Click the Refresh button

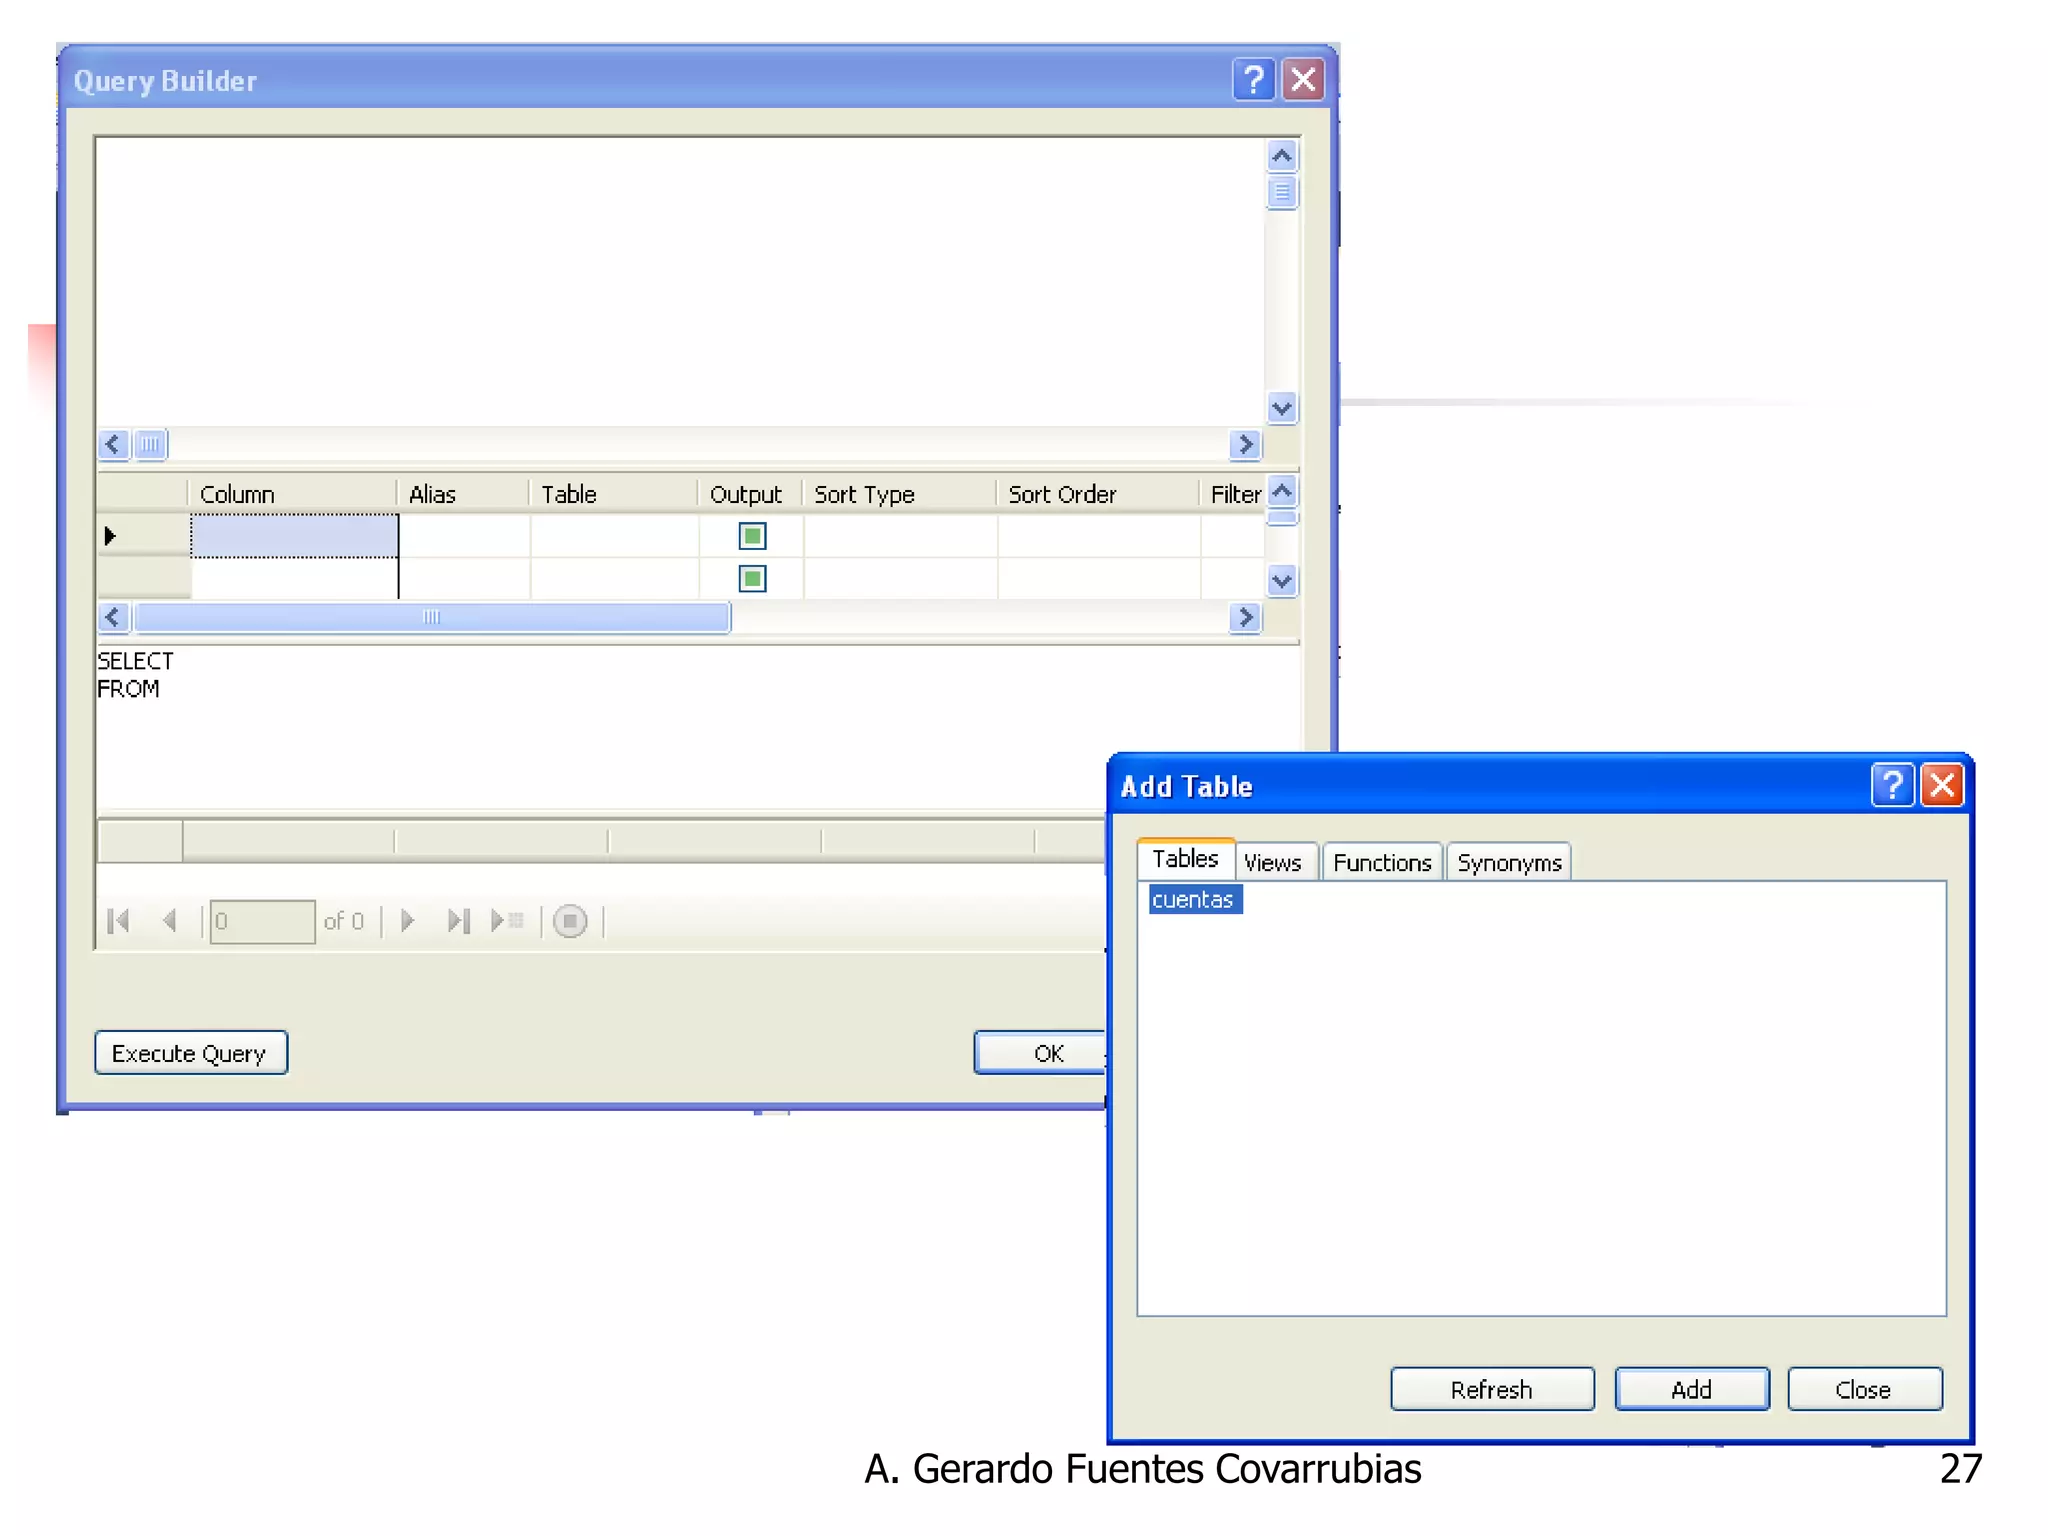pos(1491,1389)
